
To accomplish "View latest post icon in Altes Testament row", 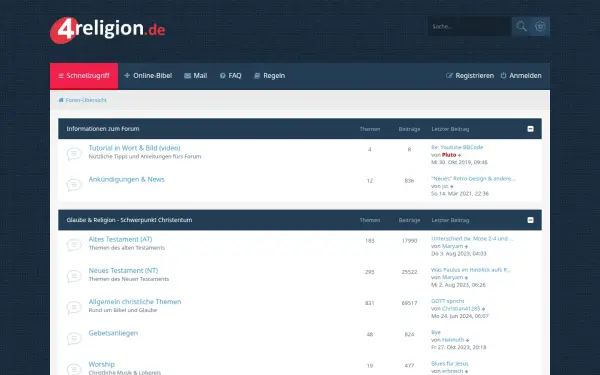I will tap(466, 246).
